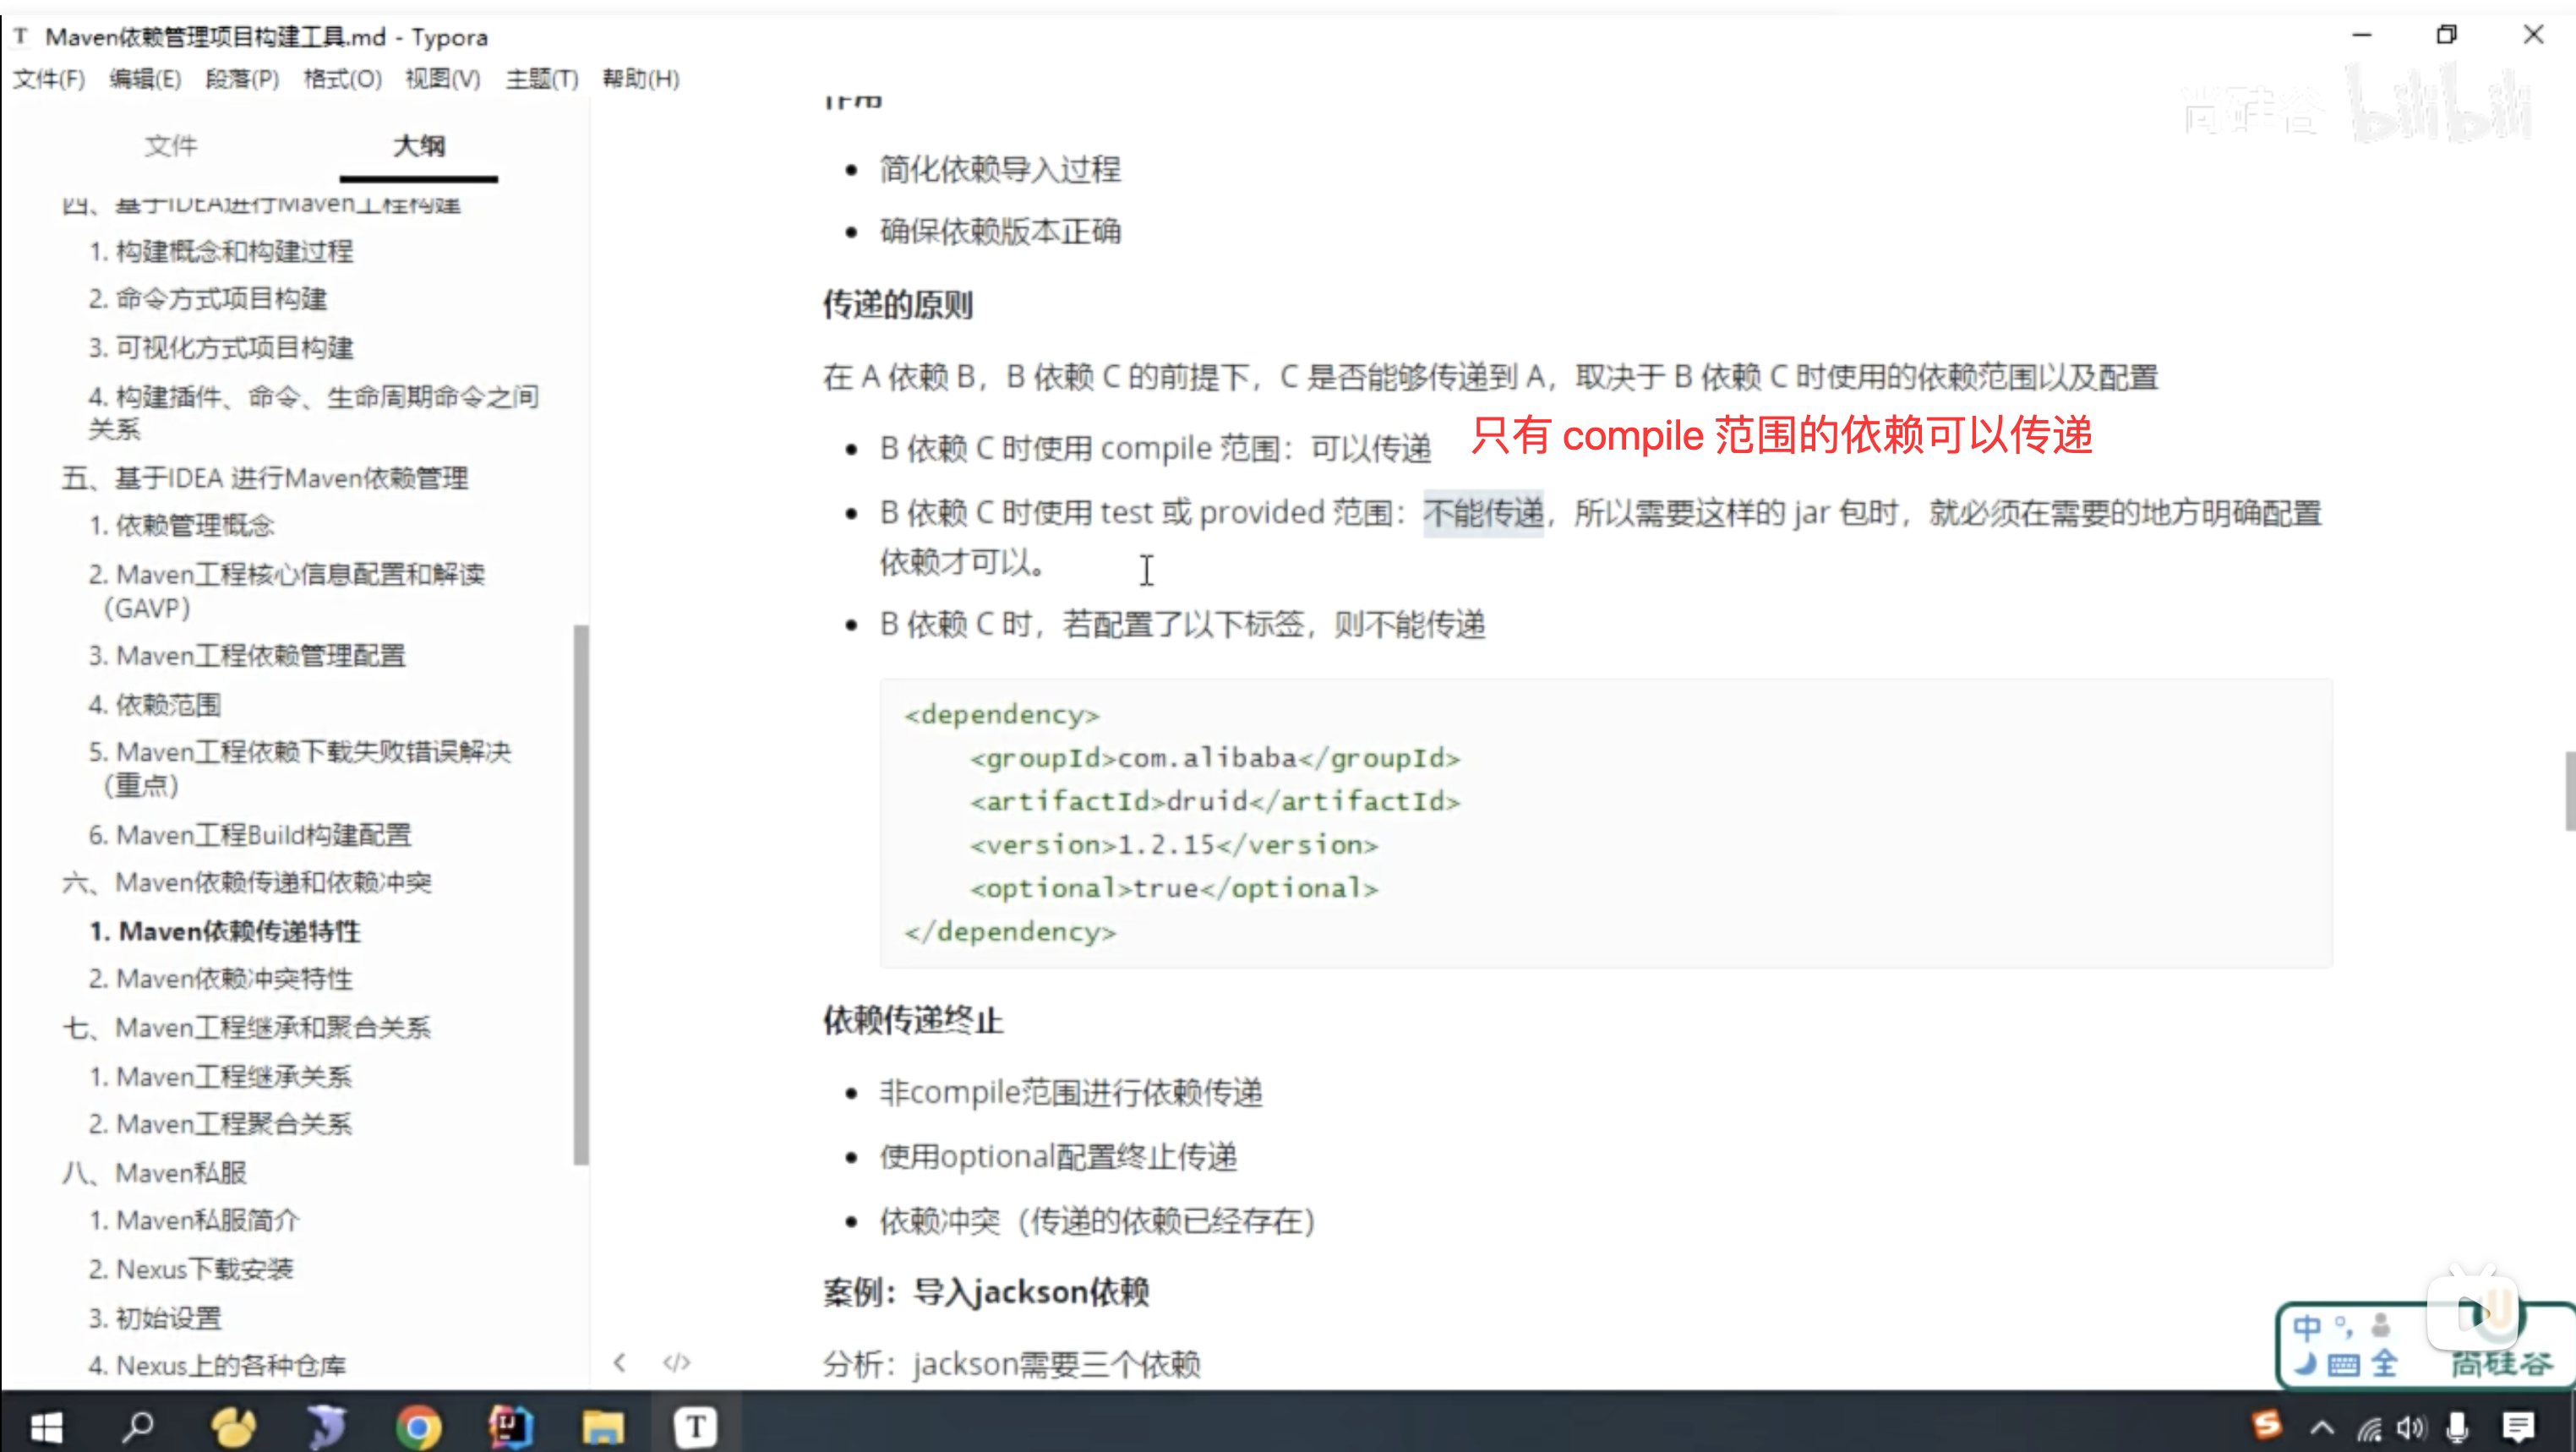Open the Windows search icon
This screenshot has height=1452, width=2576.
click(x=138, y=1426)
